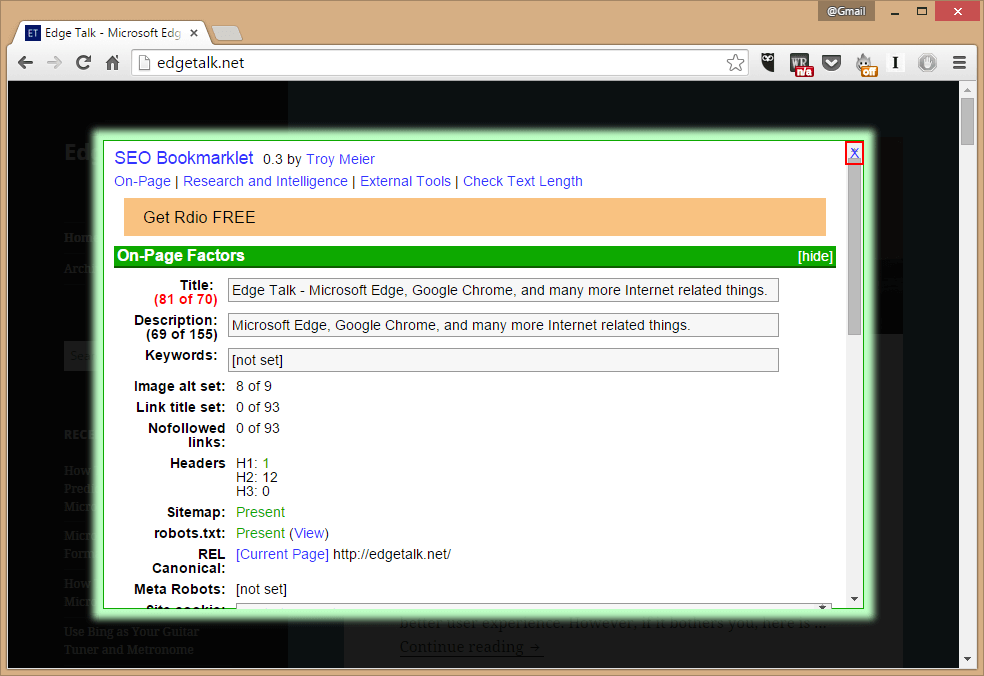Click the '(69 of 155)' description length
This screenshot has height=676, width=984.
pyautogui.click(x=182, y=335)
